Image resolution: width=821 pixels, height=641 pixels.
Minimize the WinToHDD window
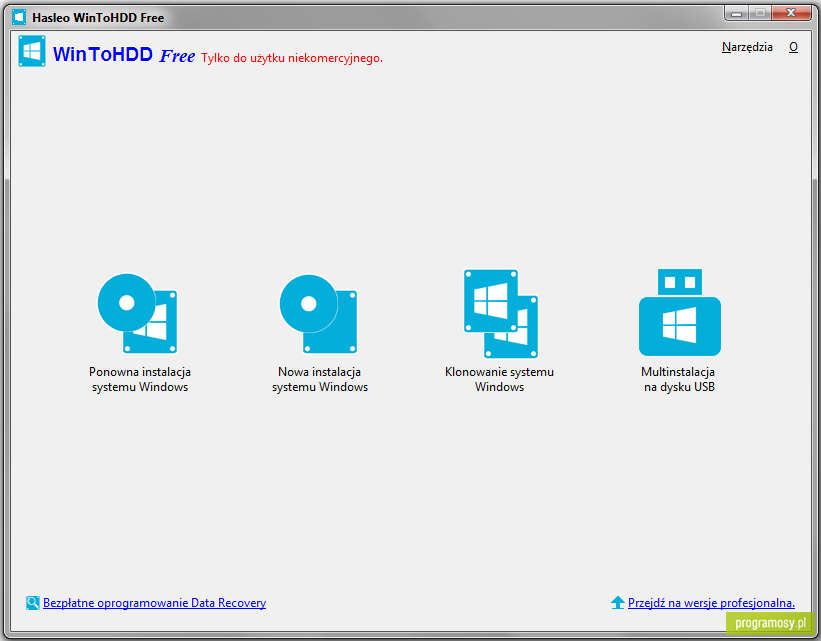pyautogui.click(x=736, y=13)
